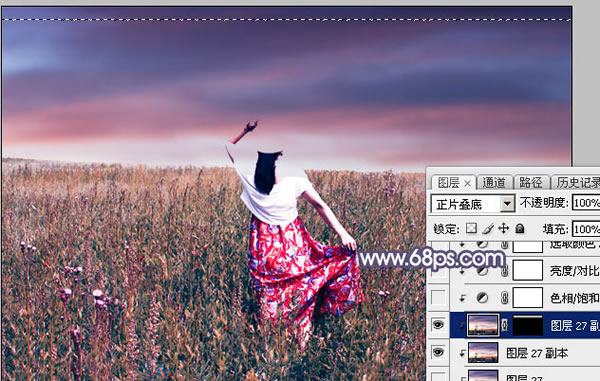600x381 pixels.
Task: Click the lock image pixels brush icon
Action: (488, 229)
